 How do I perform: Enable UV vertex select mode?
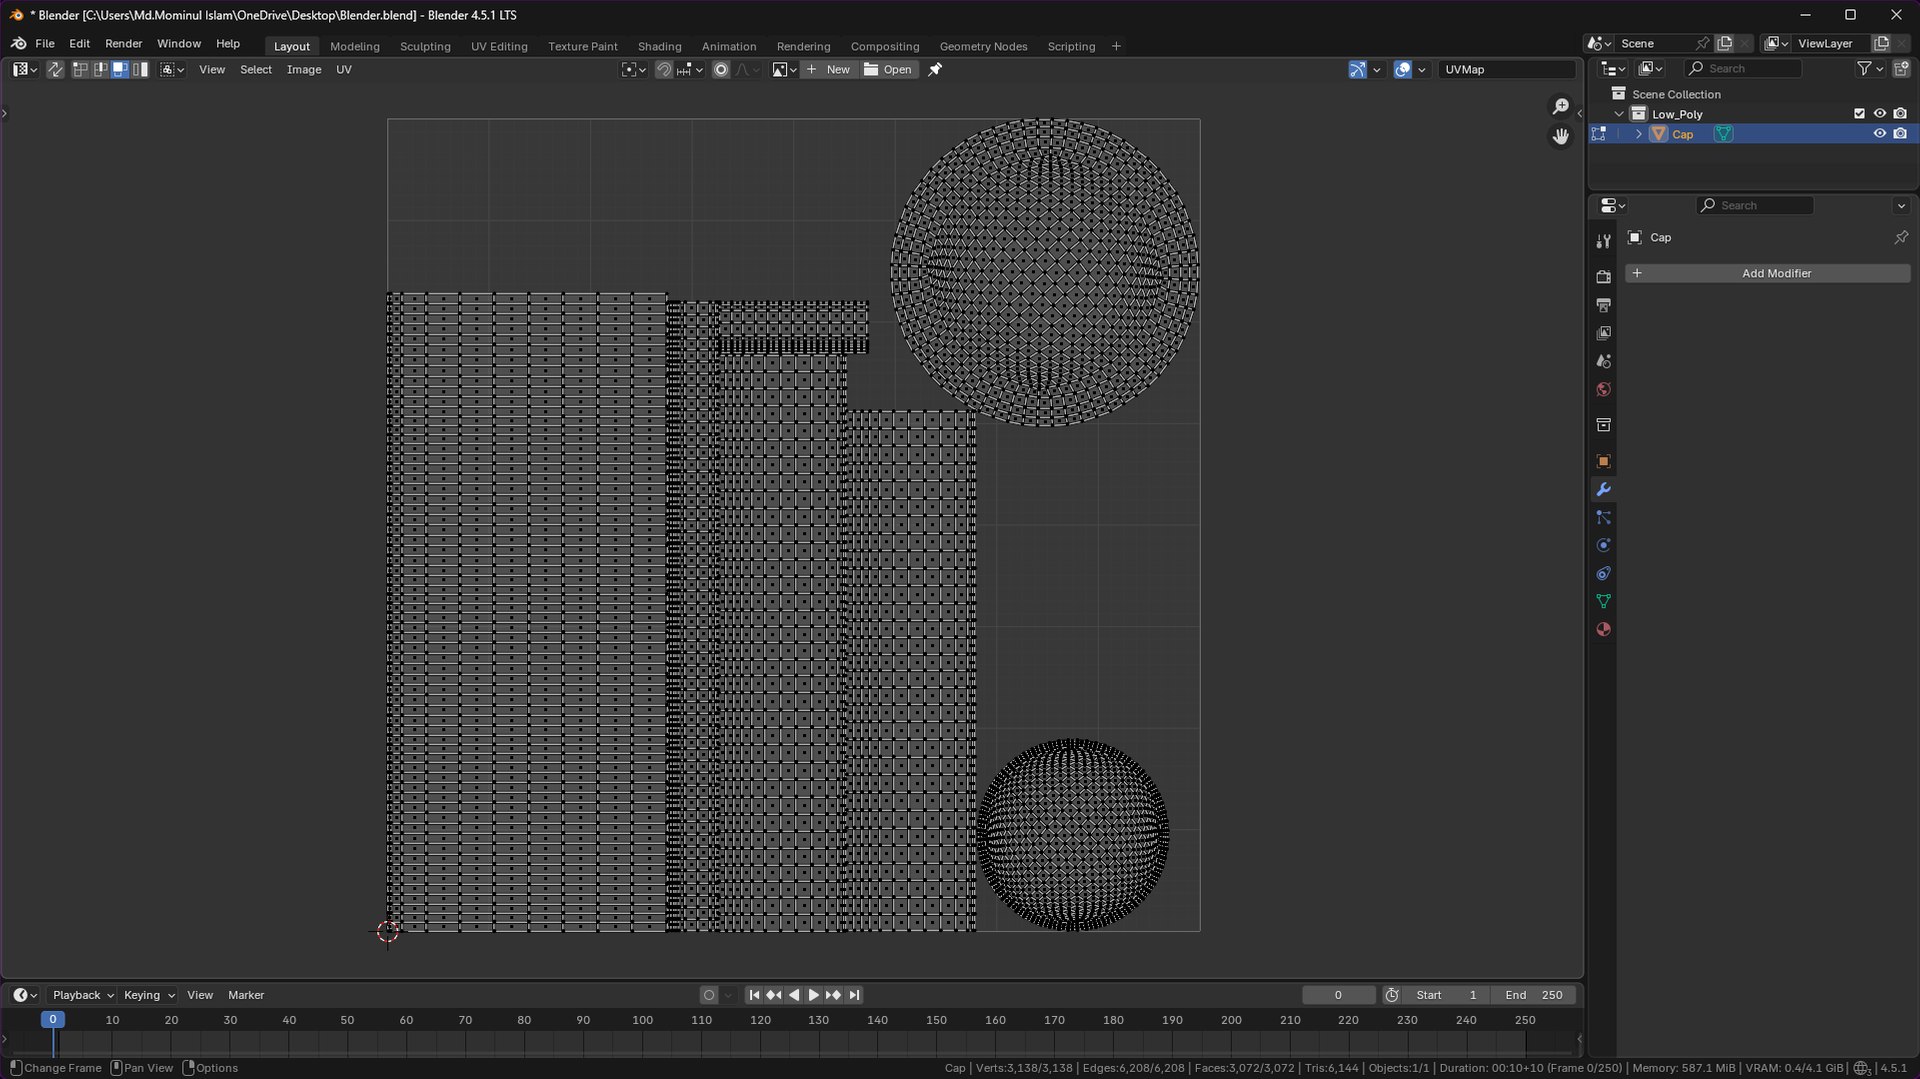click(80, 70)
